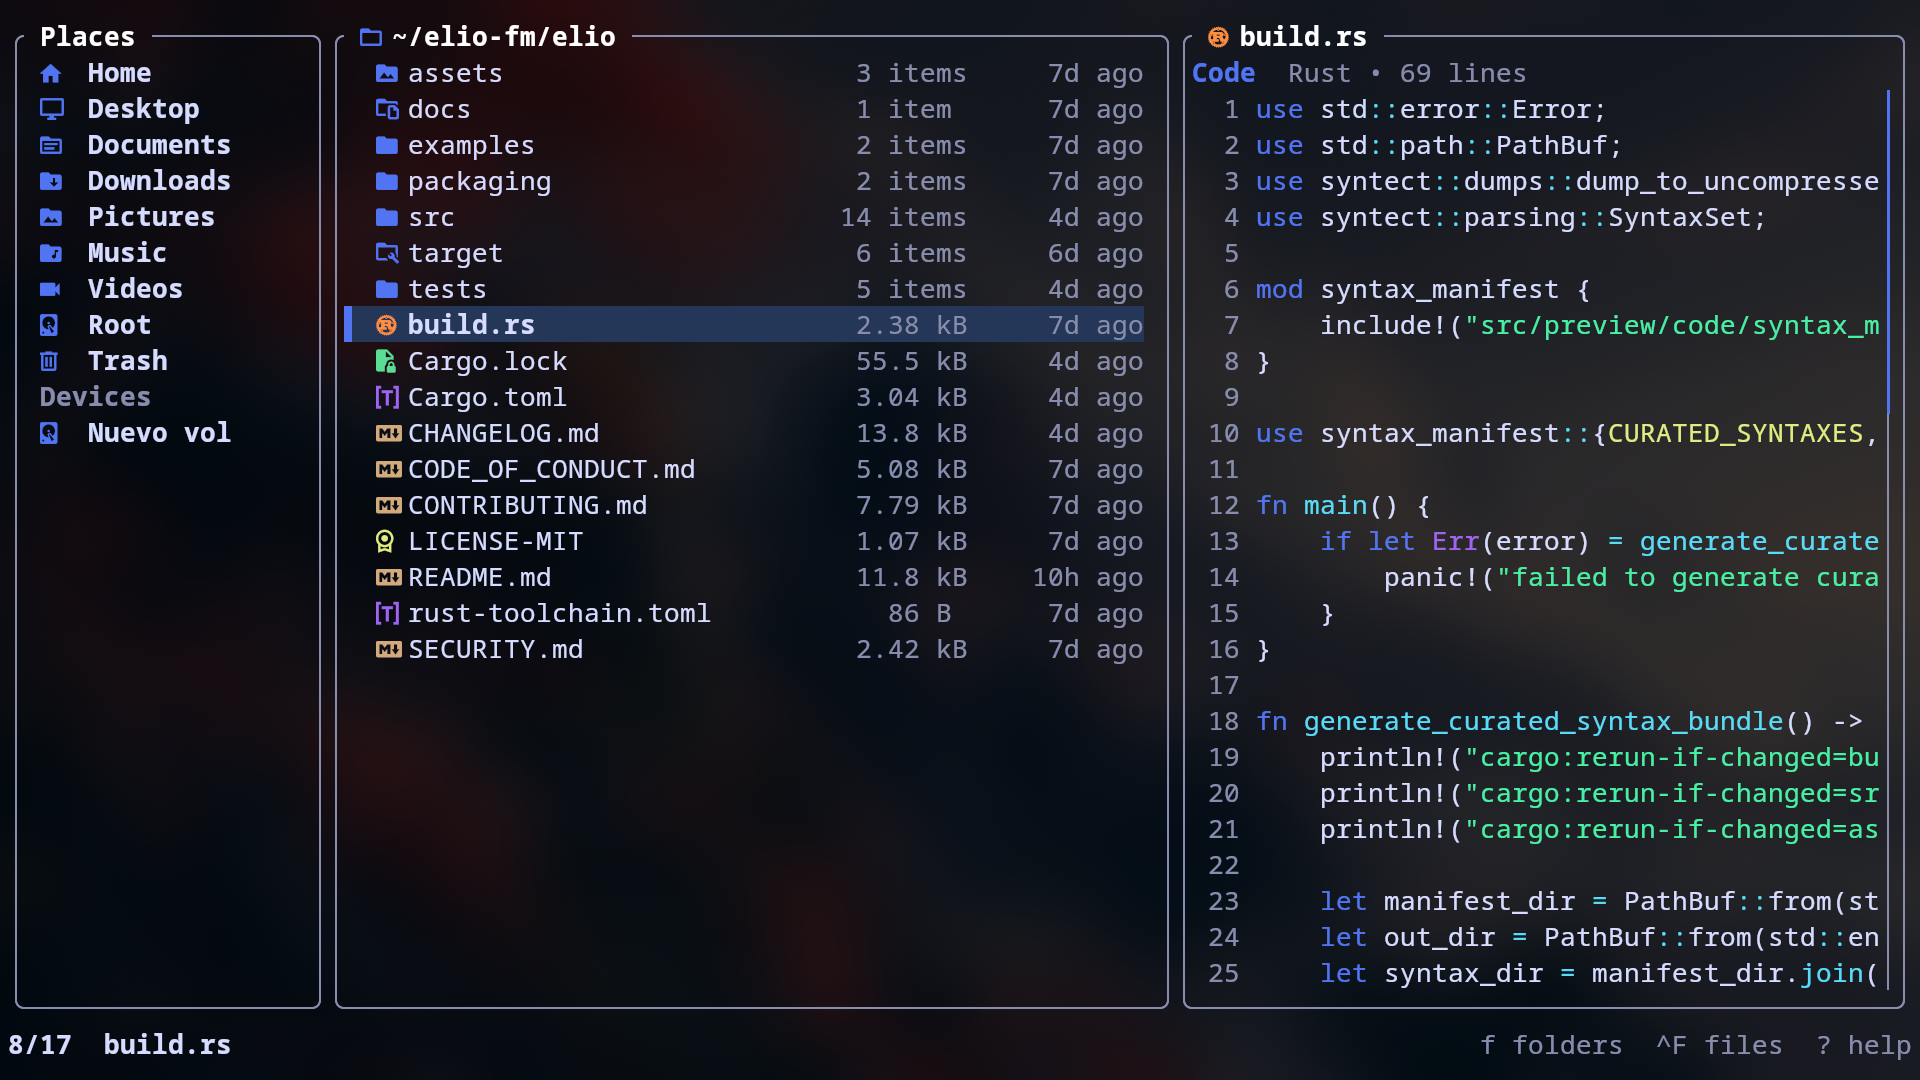Select the rust-toolchain.toml file name
Screen dimensions: 1920x1080
[559, 614]
